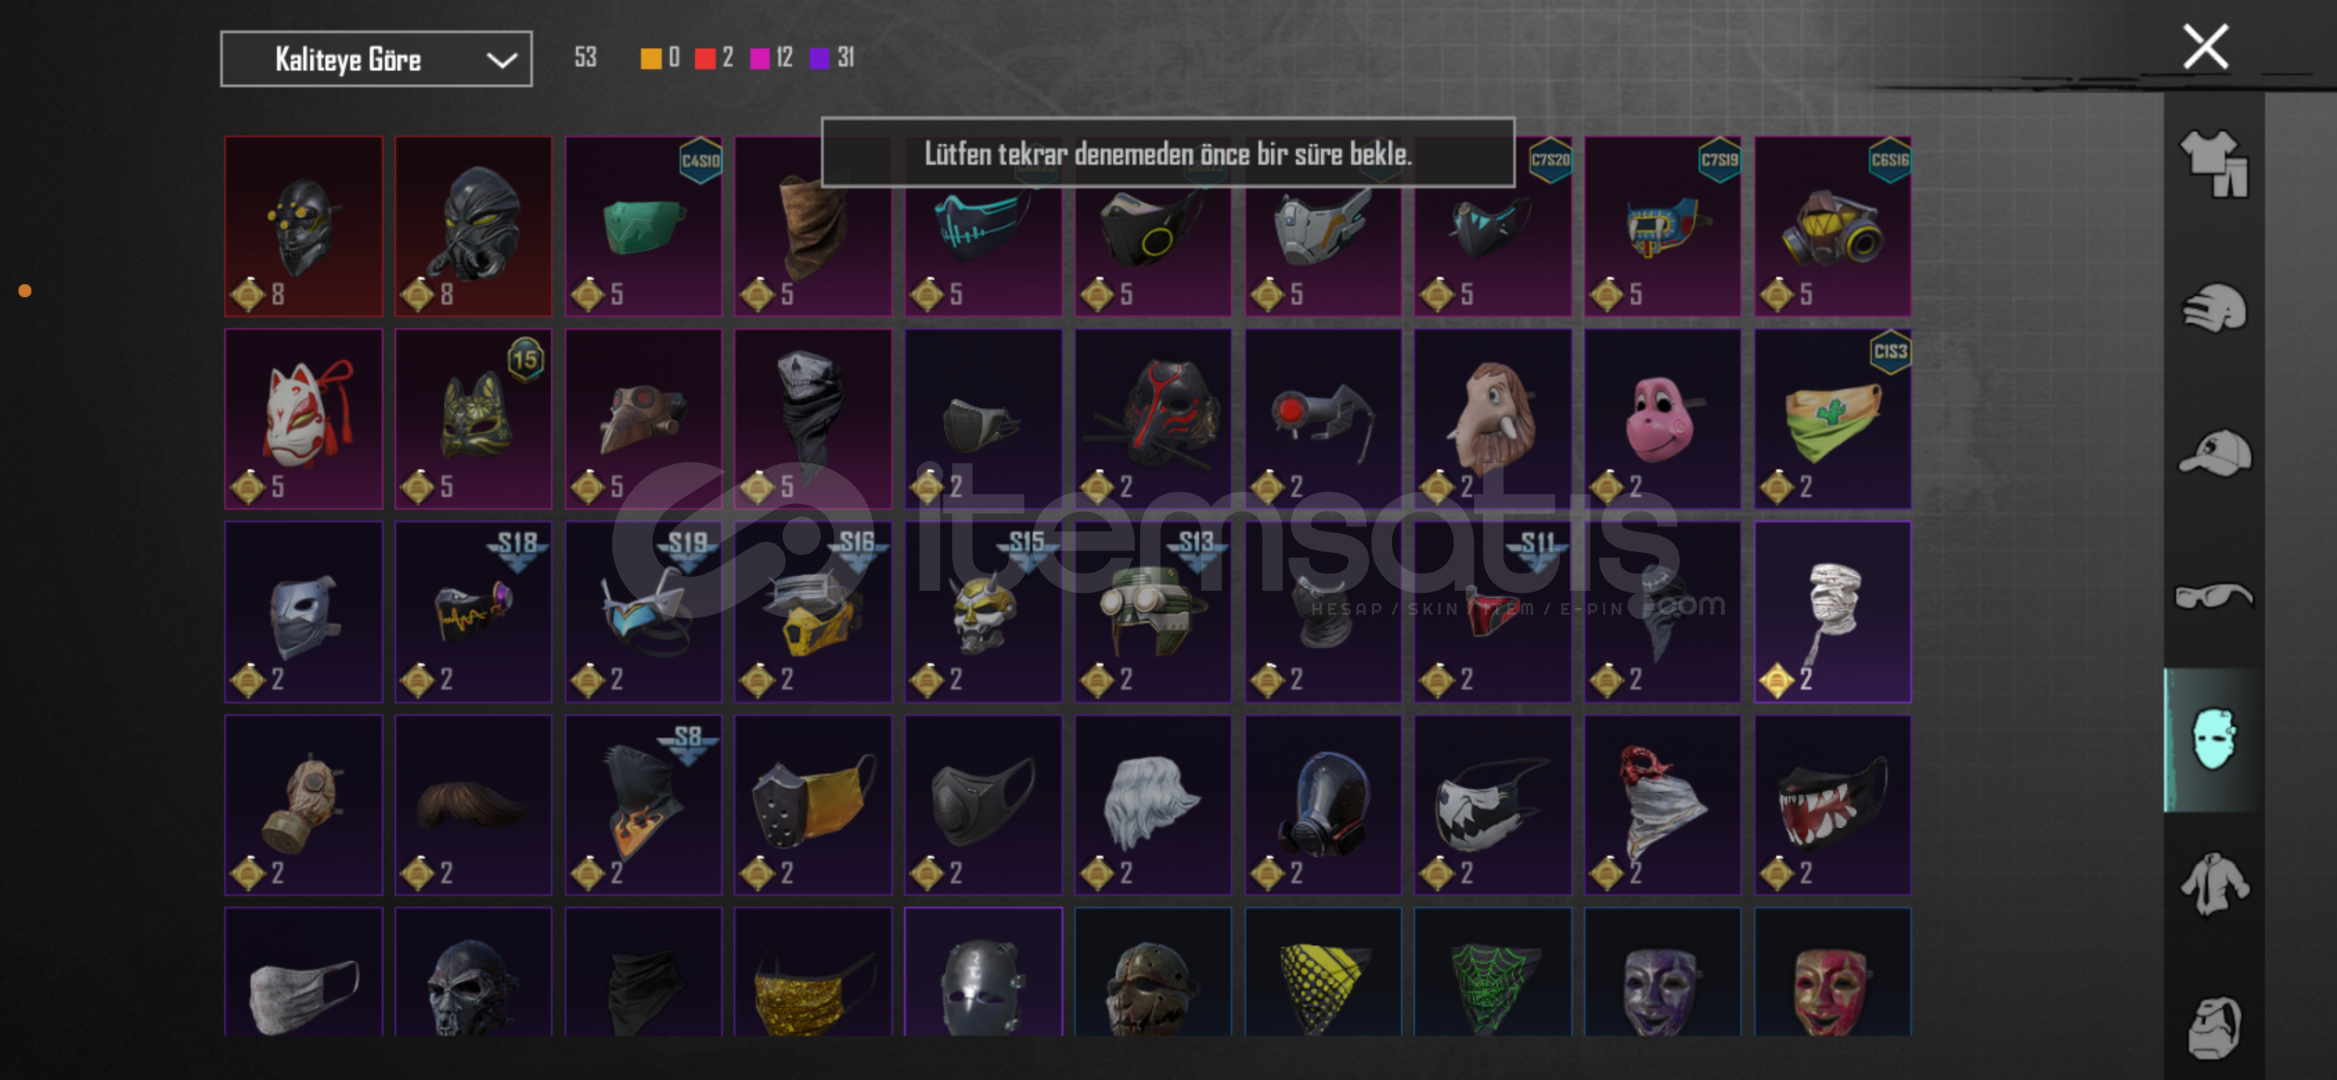Filter by the pink rarity swatch

[760, 59]
